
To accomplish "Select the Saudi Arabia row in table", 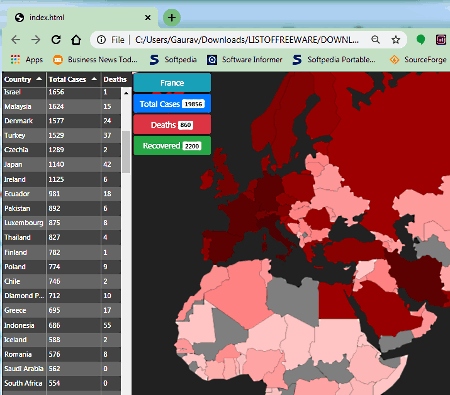I will pyautogui.click(x=62, y=369).
